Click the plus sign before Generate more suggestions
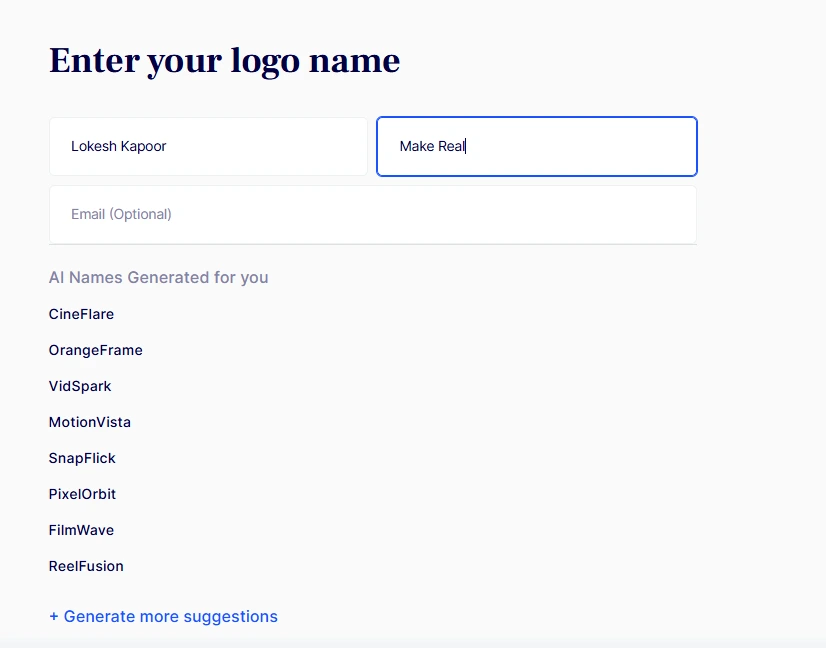This screenshot has width=826, height=648. [x=54, y=616]
